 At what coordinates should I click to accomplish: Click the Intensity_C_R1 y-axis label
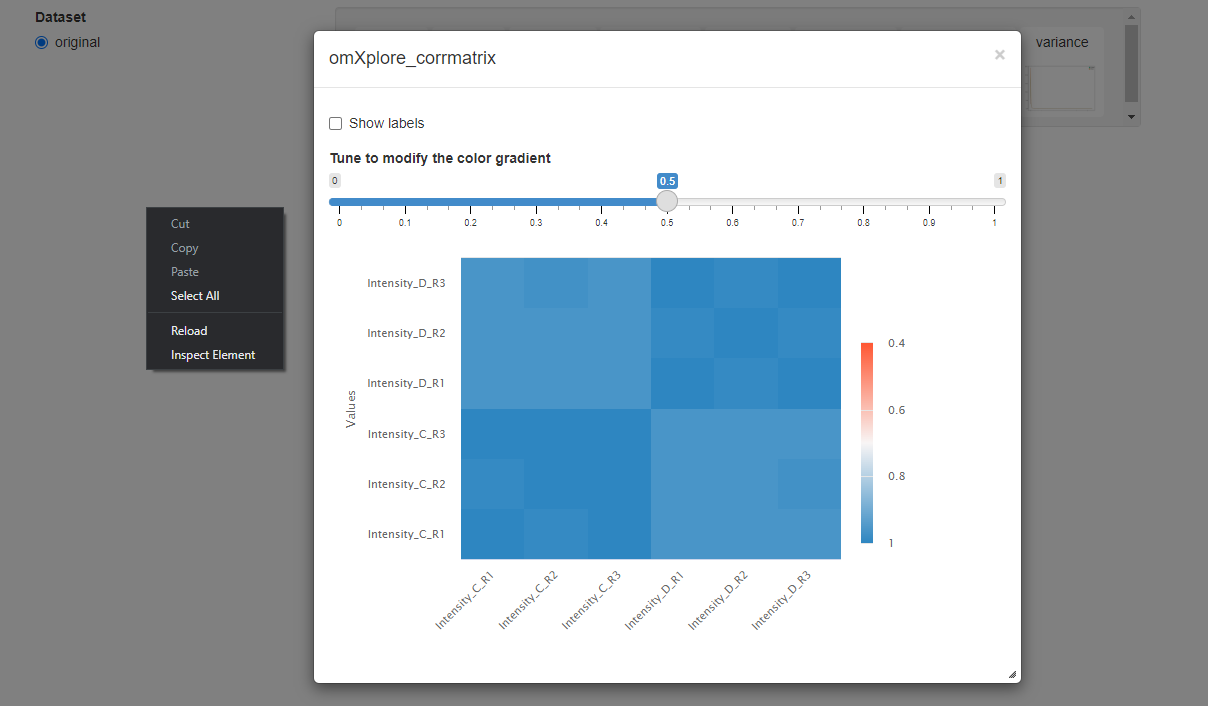(x=406, y=534)
